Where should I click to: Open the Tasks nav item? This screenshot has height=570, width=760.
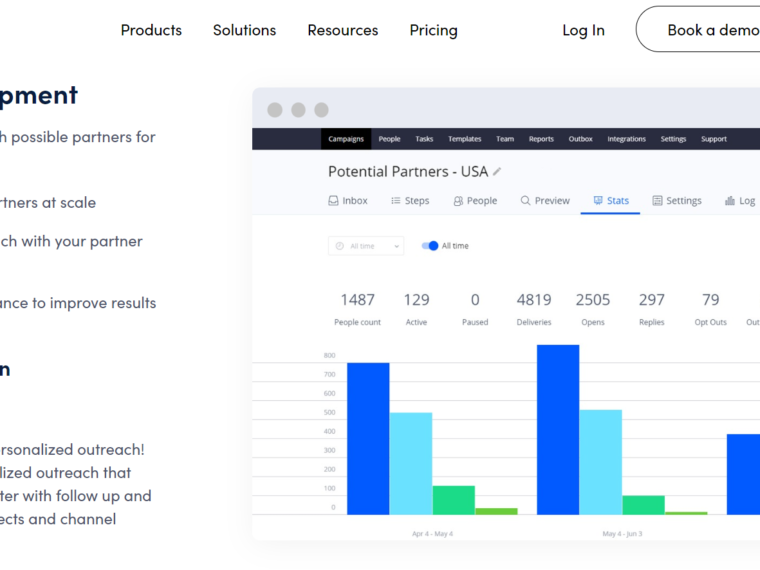click(424, 139)
